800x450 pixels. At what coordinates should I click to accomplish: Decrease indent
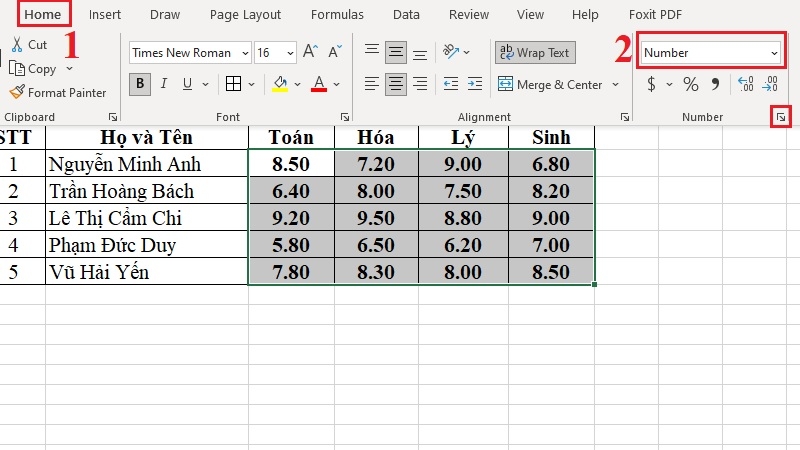click(451, 83)
